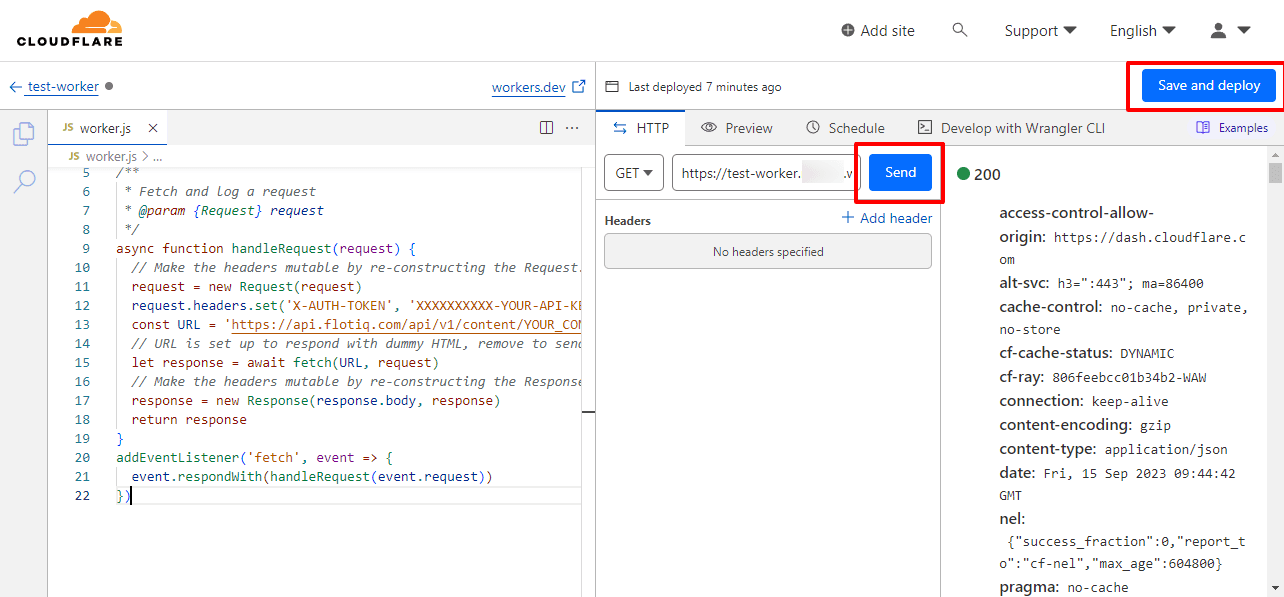
Task: Click the Send request button
Action: pos(900,172)
